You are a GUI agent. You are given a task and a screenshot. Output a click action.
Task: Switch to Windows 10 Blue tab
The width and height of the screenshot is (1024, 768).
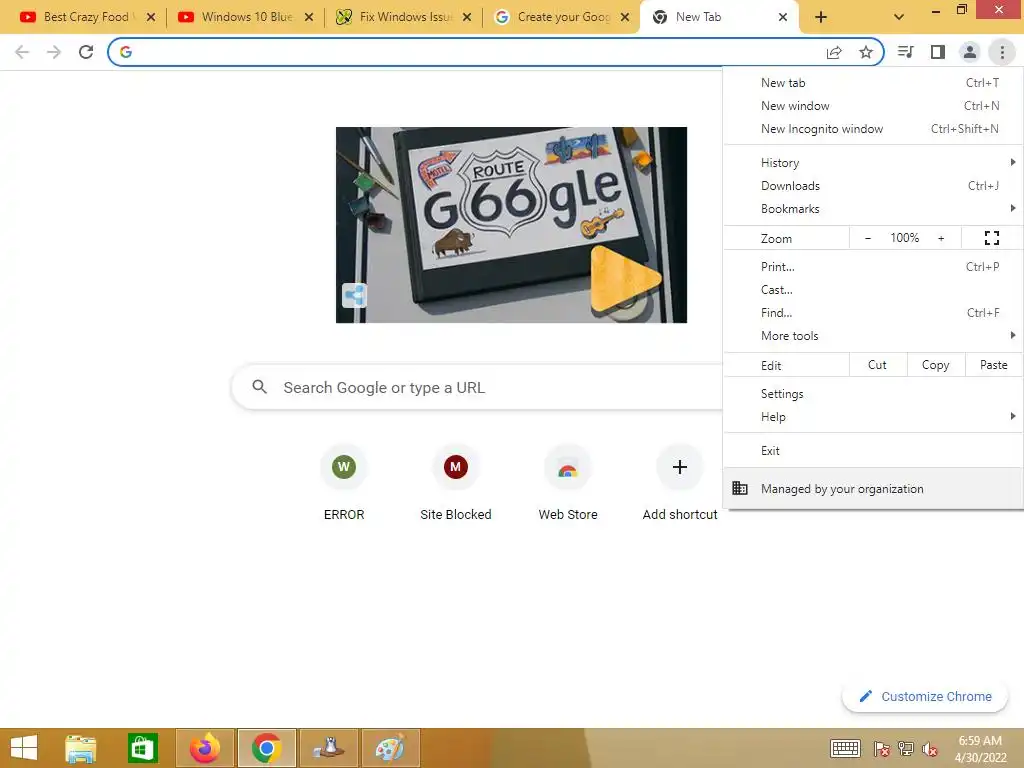point(245,17)
